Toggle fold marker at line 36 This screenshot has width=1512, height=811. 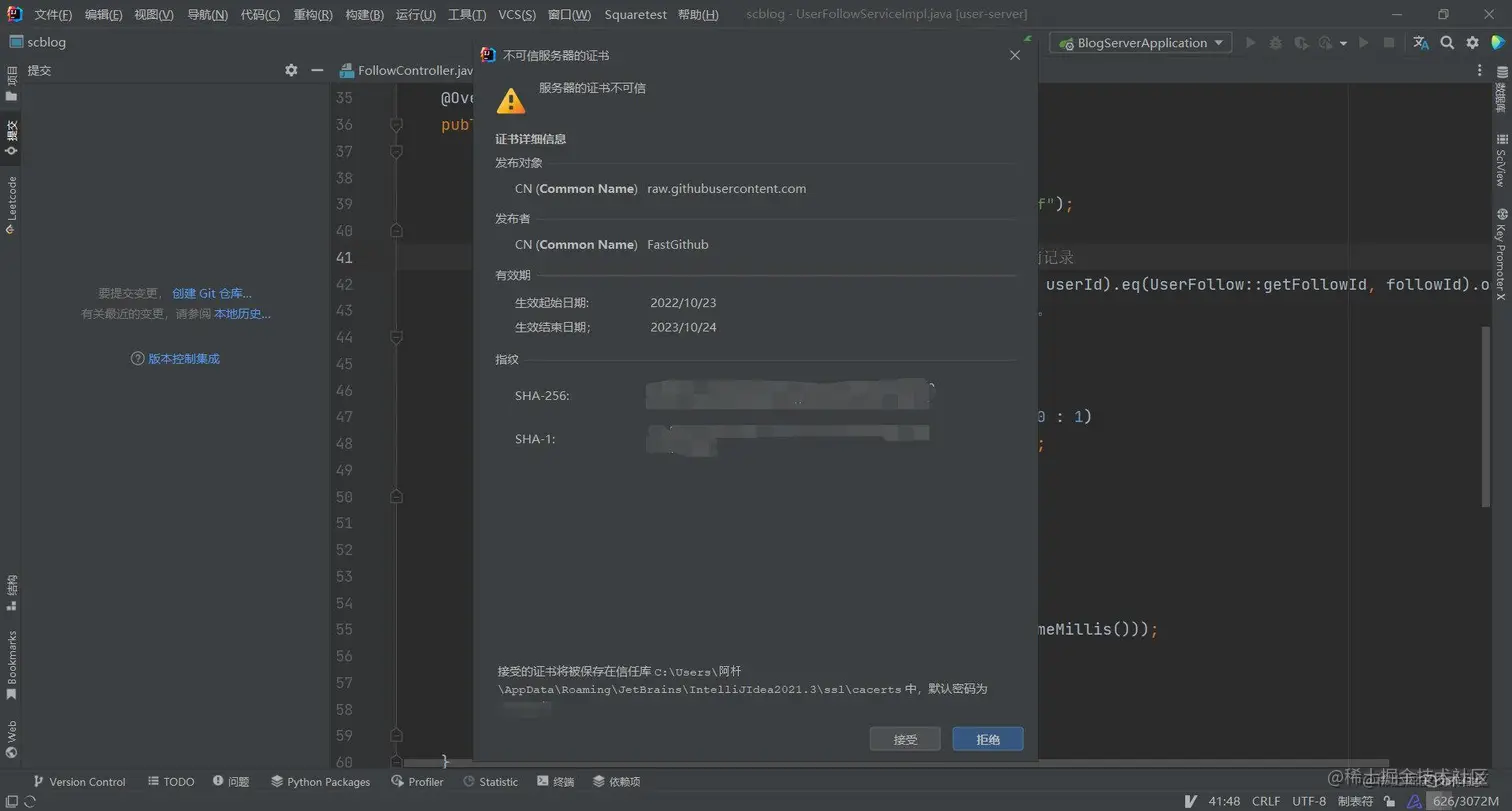click(x=396, y=124)
